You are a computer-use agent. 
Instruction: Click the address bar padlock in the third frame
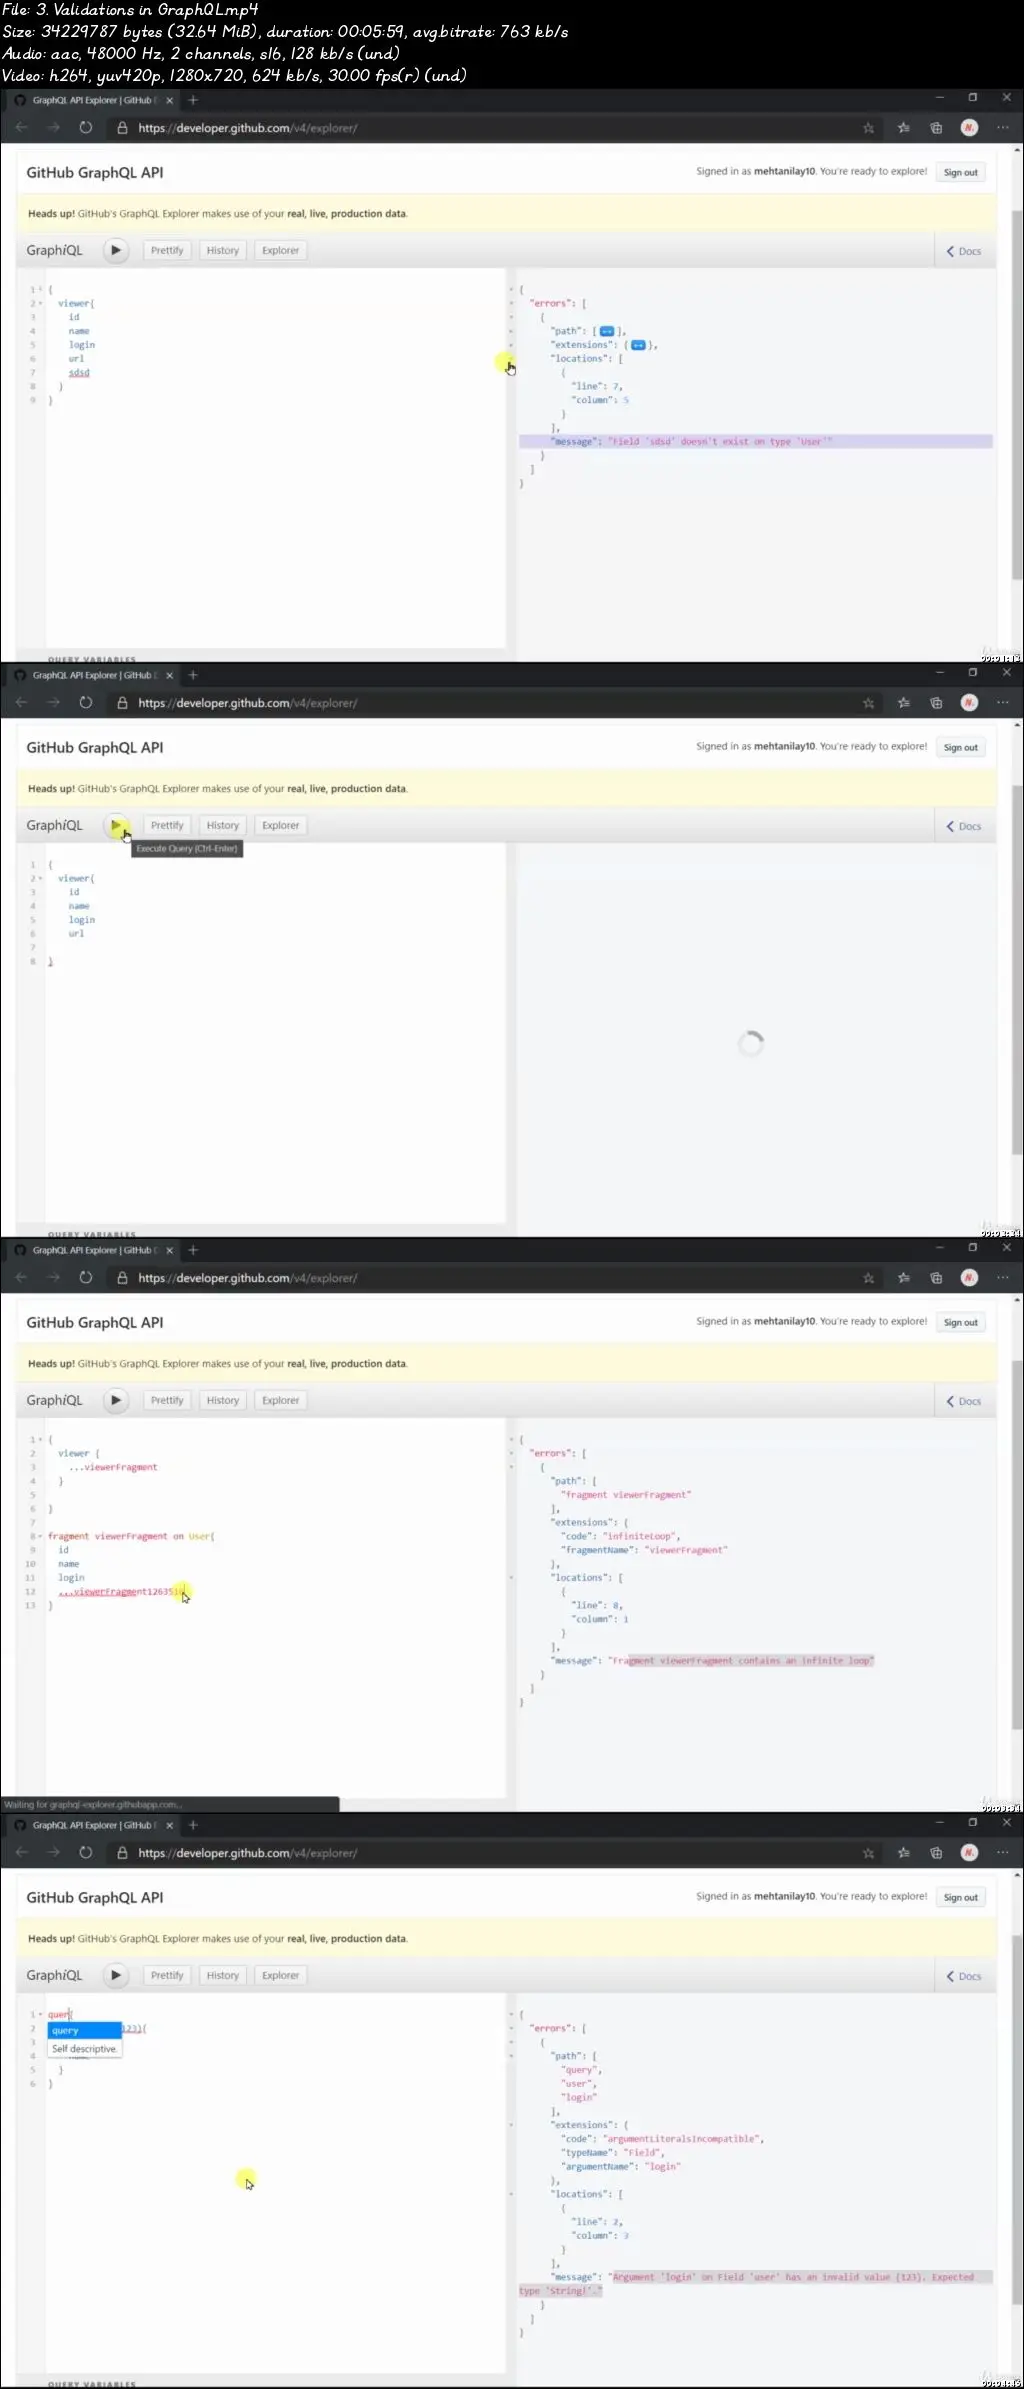[122, 1278]
